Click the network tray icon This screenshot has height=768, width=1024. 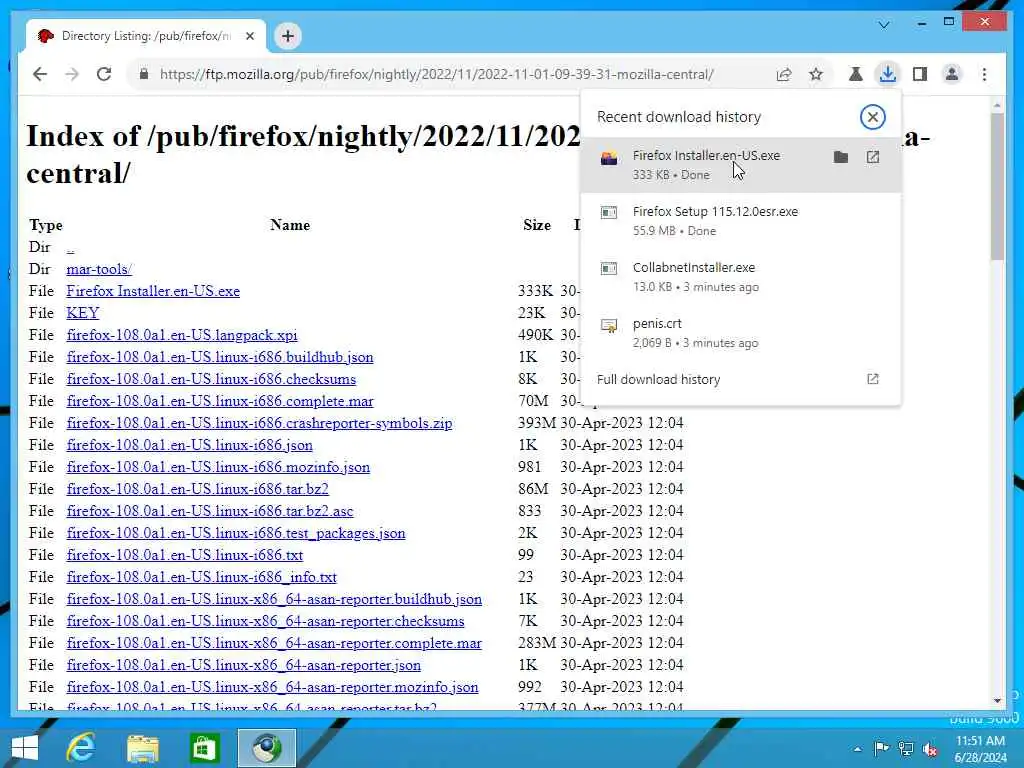906,749
